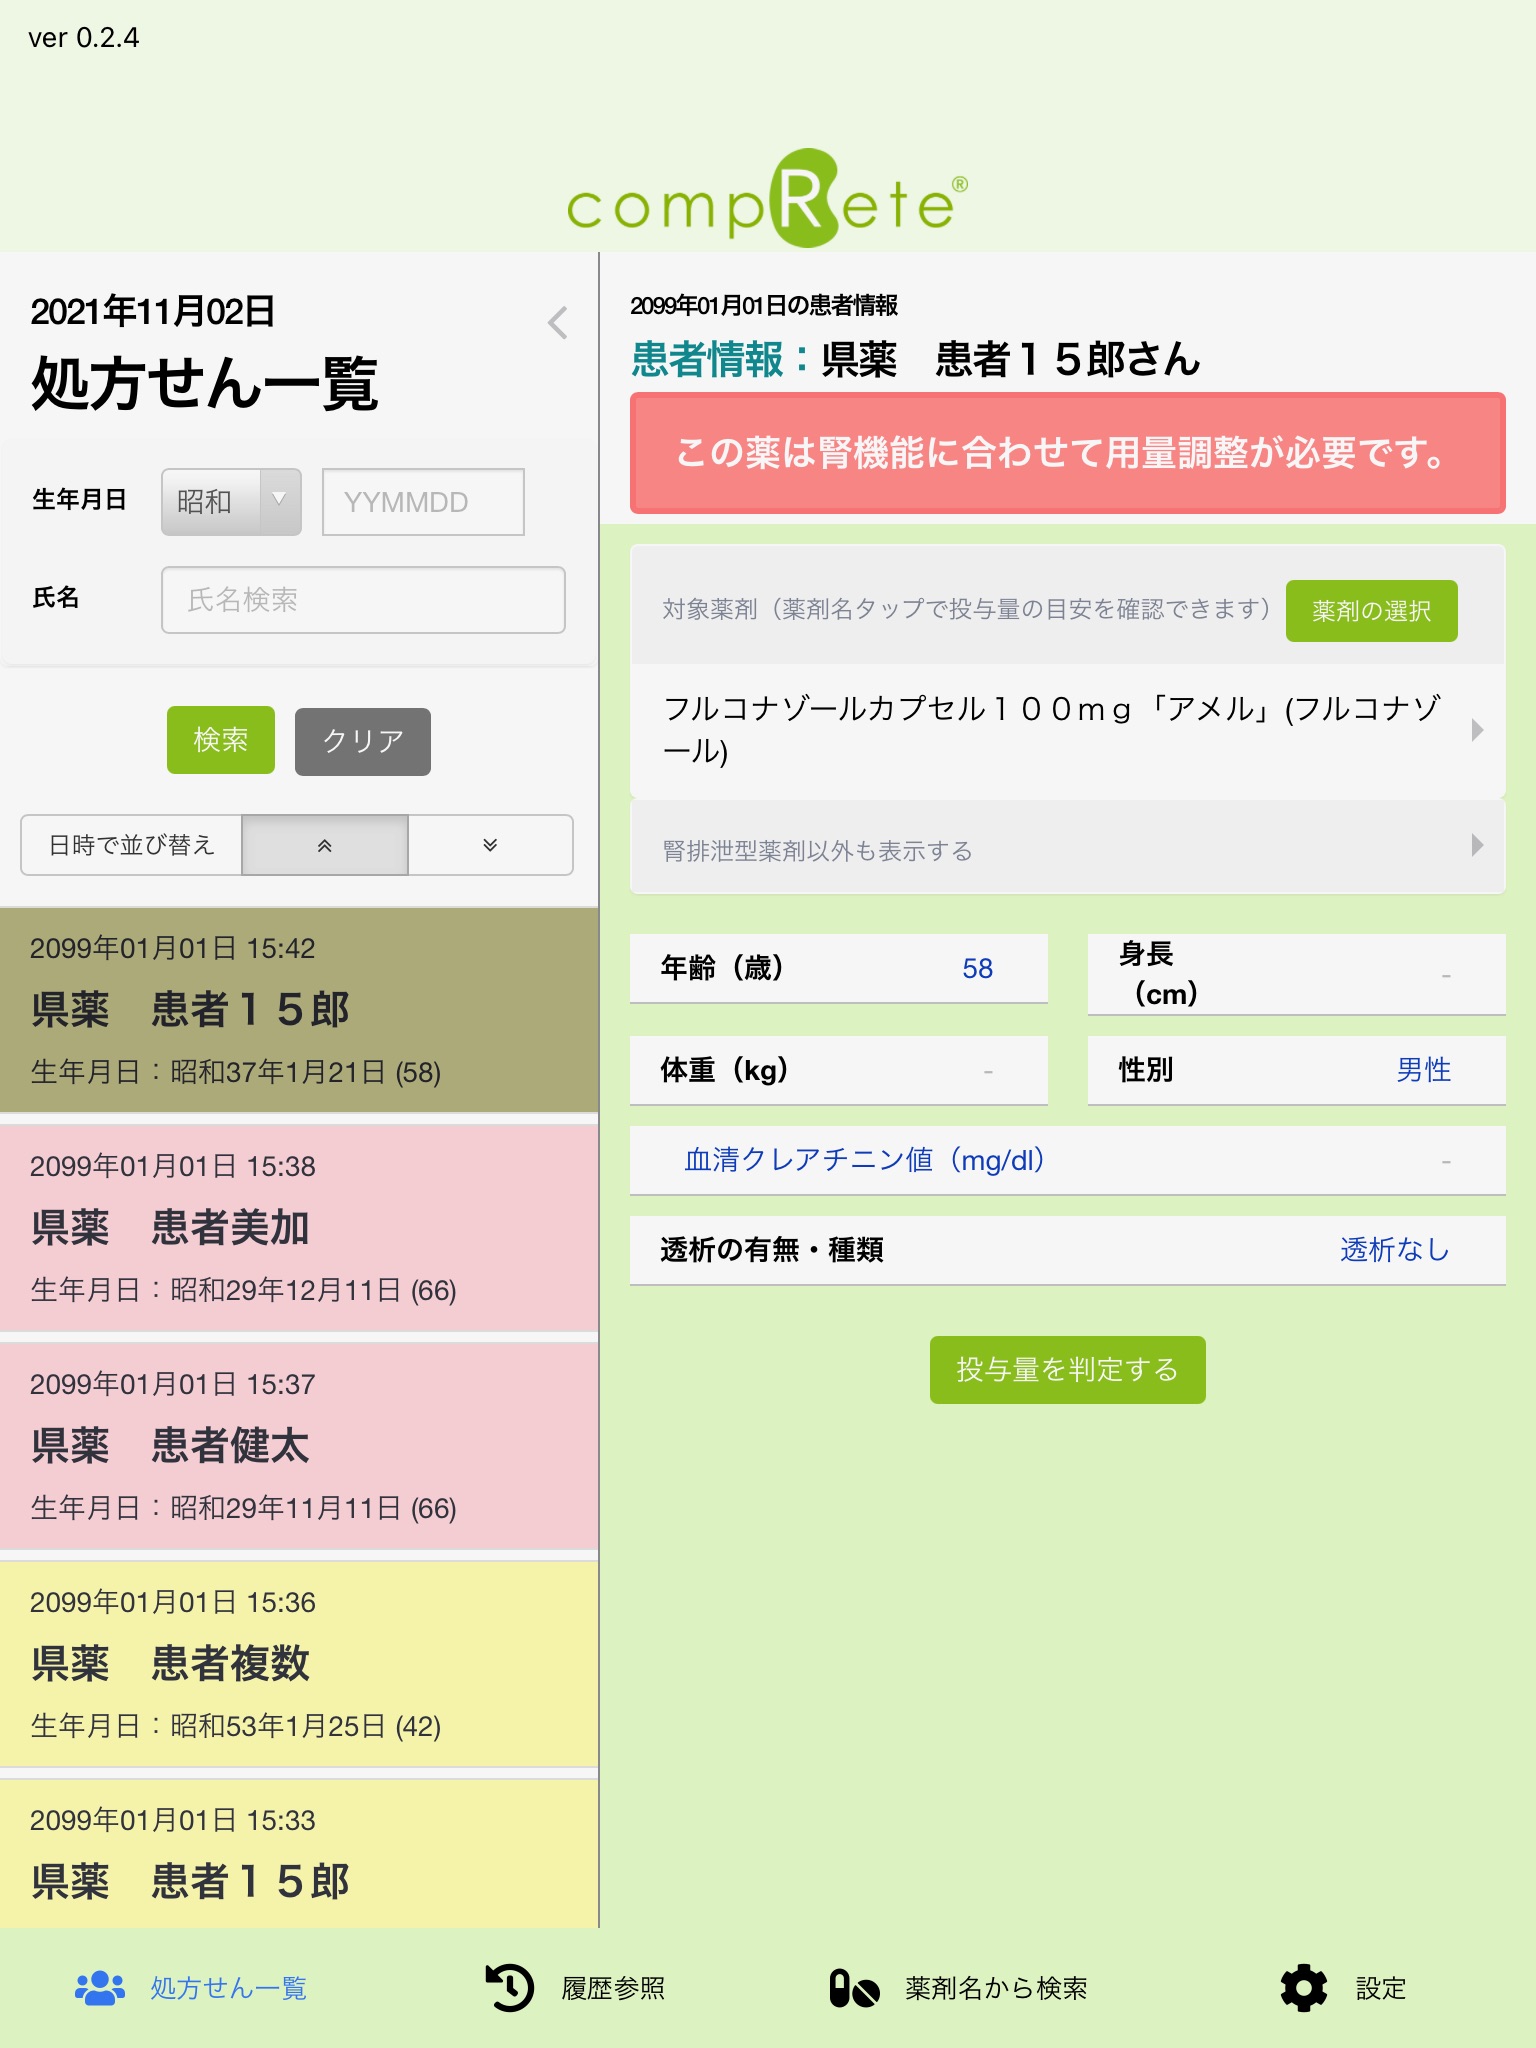1536x2048 pixels.
Task: Click the green 検索 button
Action: (x=220, y=740)
